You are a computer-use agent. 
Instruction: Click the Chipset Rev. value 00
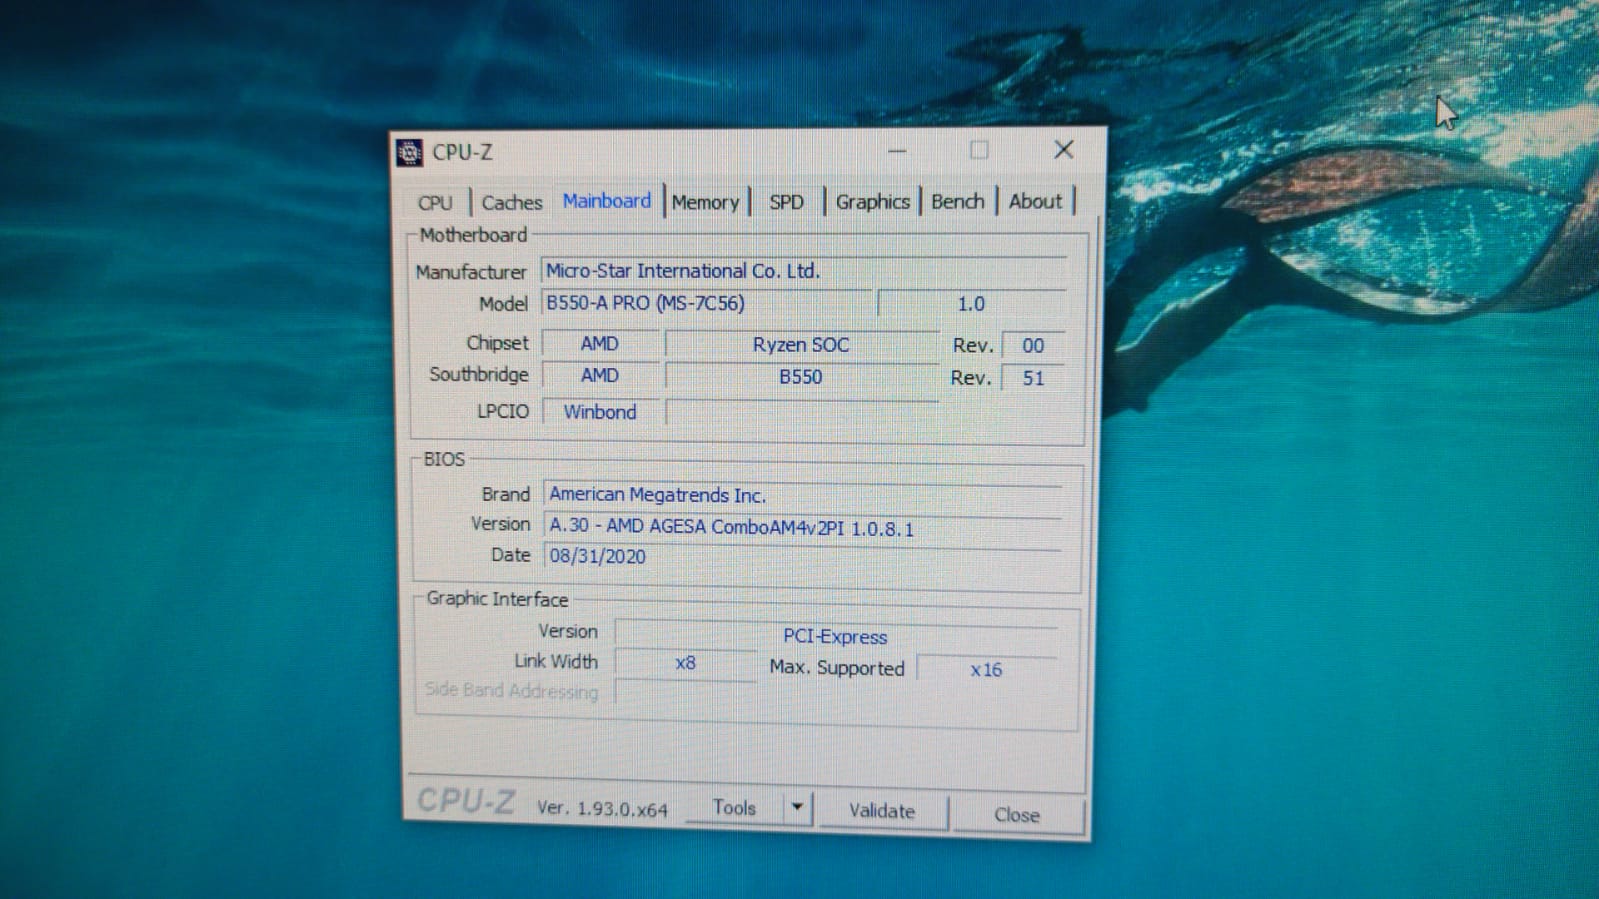click(1033, 346)
